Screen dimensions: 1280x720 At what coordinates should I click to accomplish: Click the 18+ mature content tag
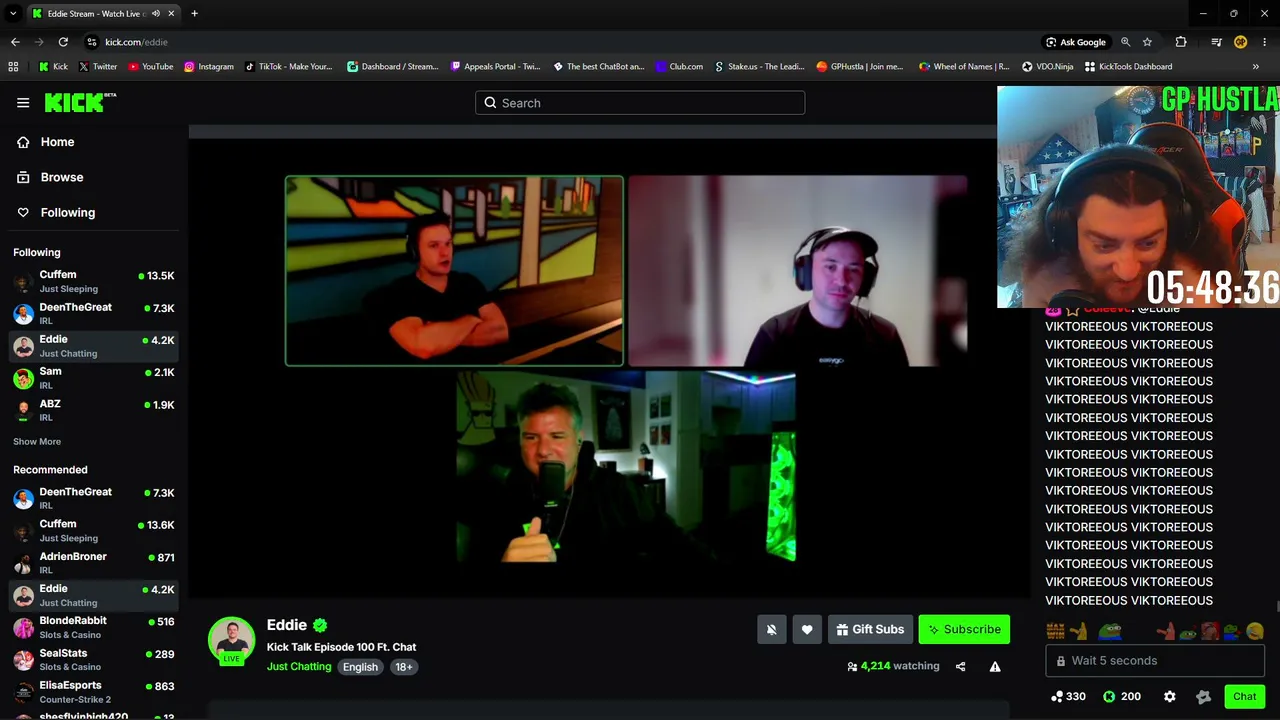[403, 667]
